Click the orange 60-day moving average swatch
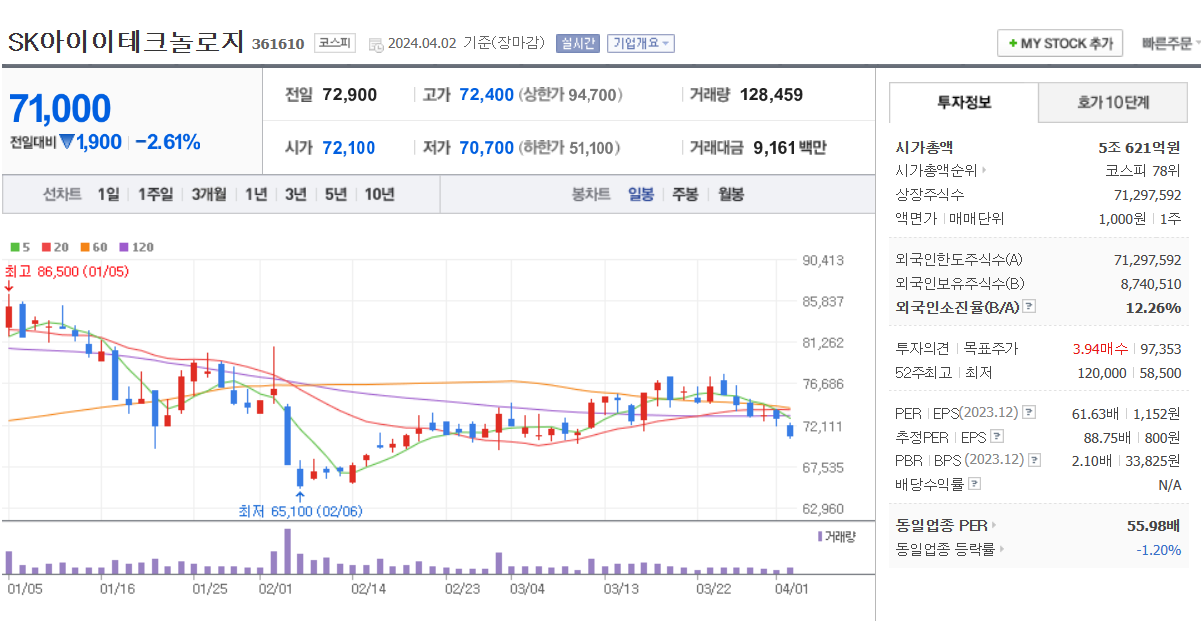 click(85, 247)
